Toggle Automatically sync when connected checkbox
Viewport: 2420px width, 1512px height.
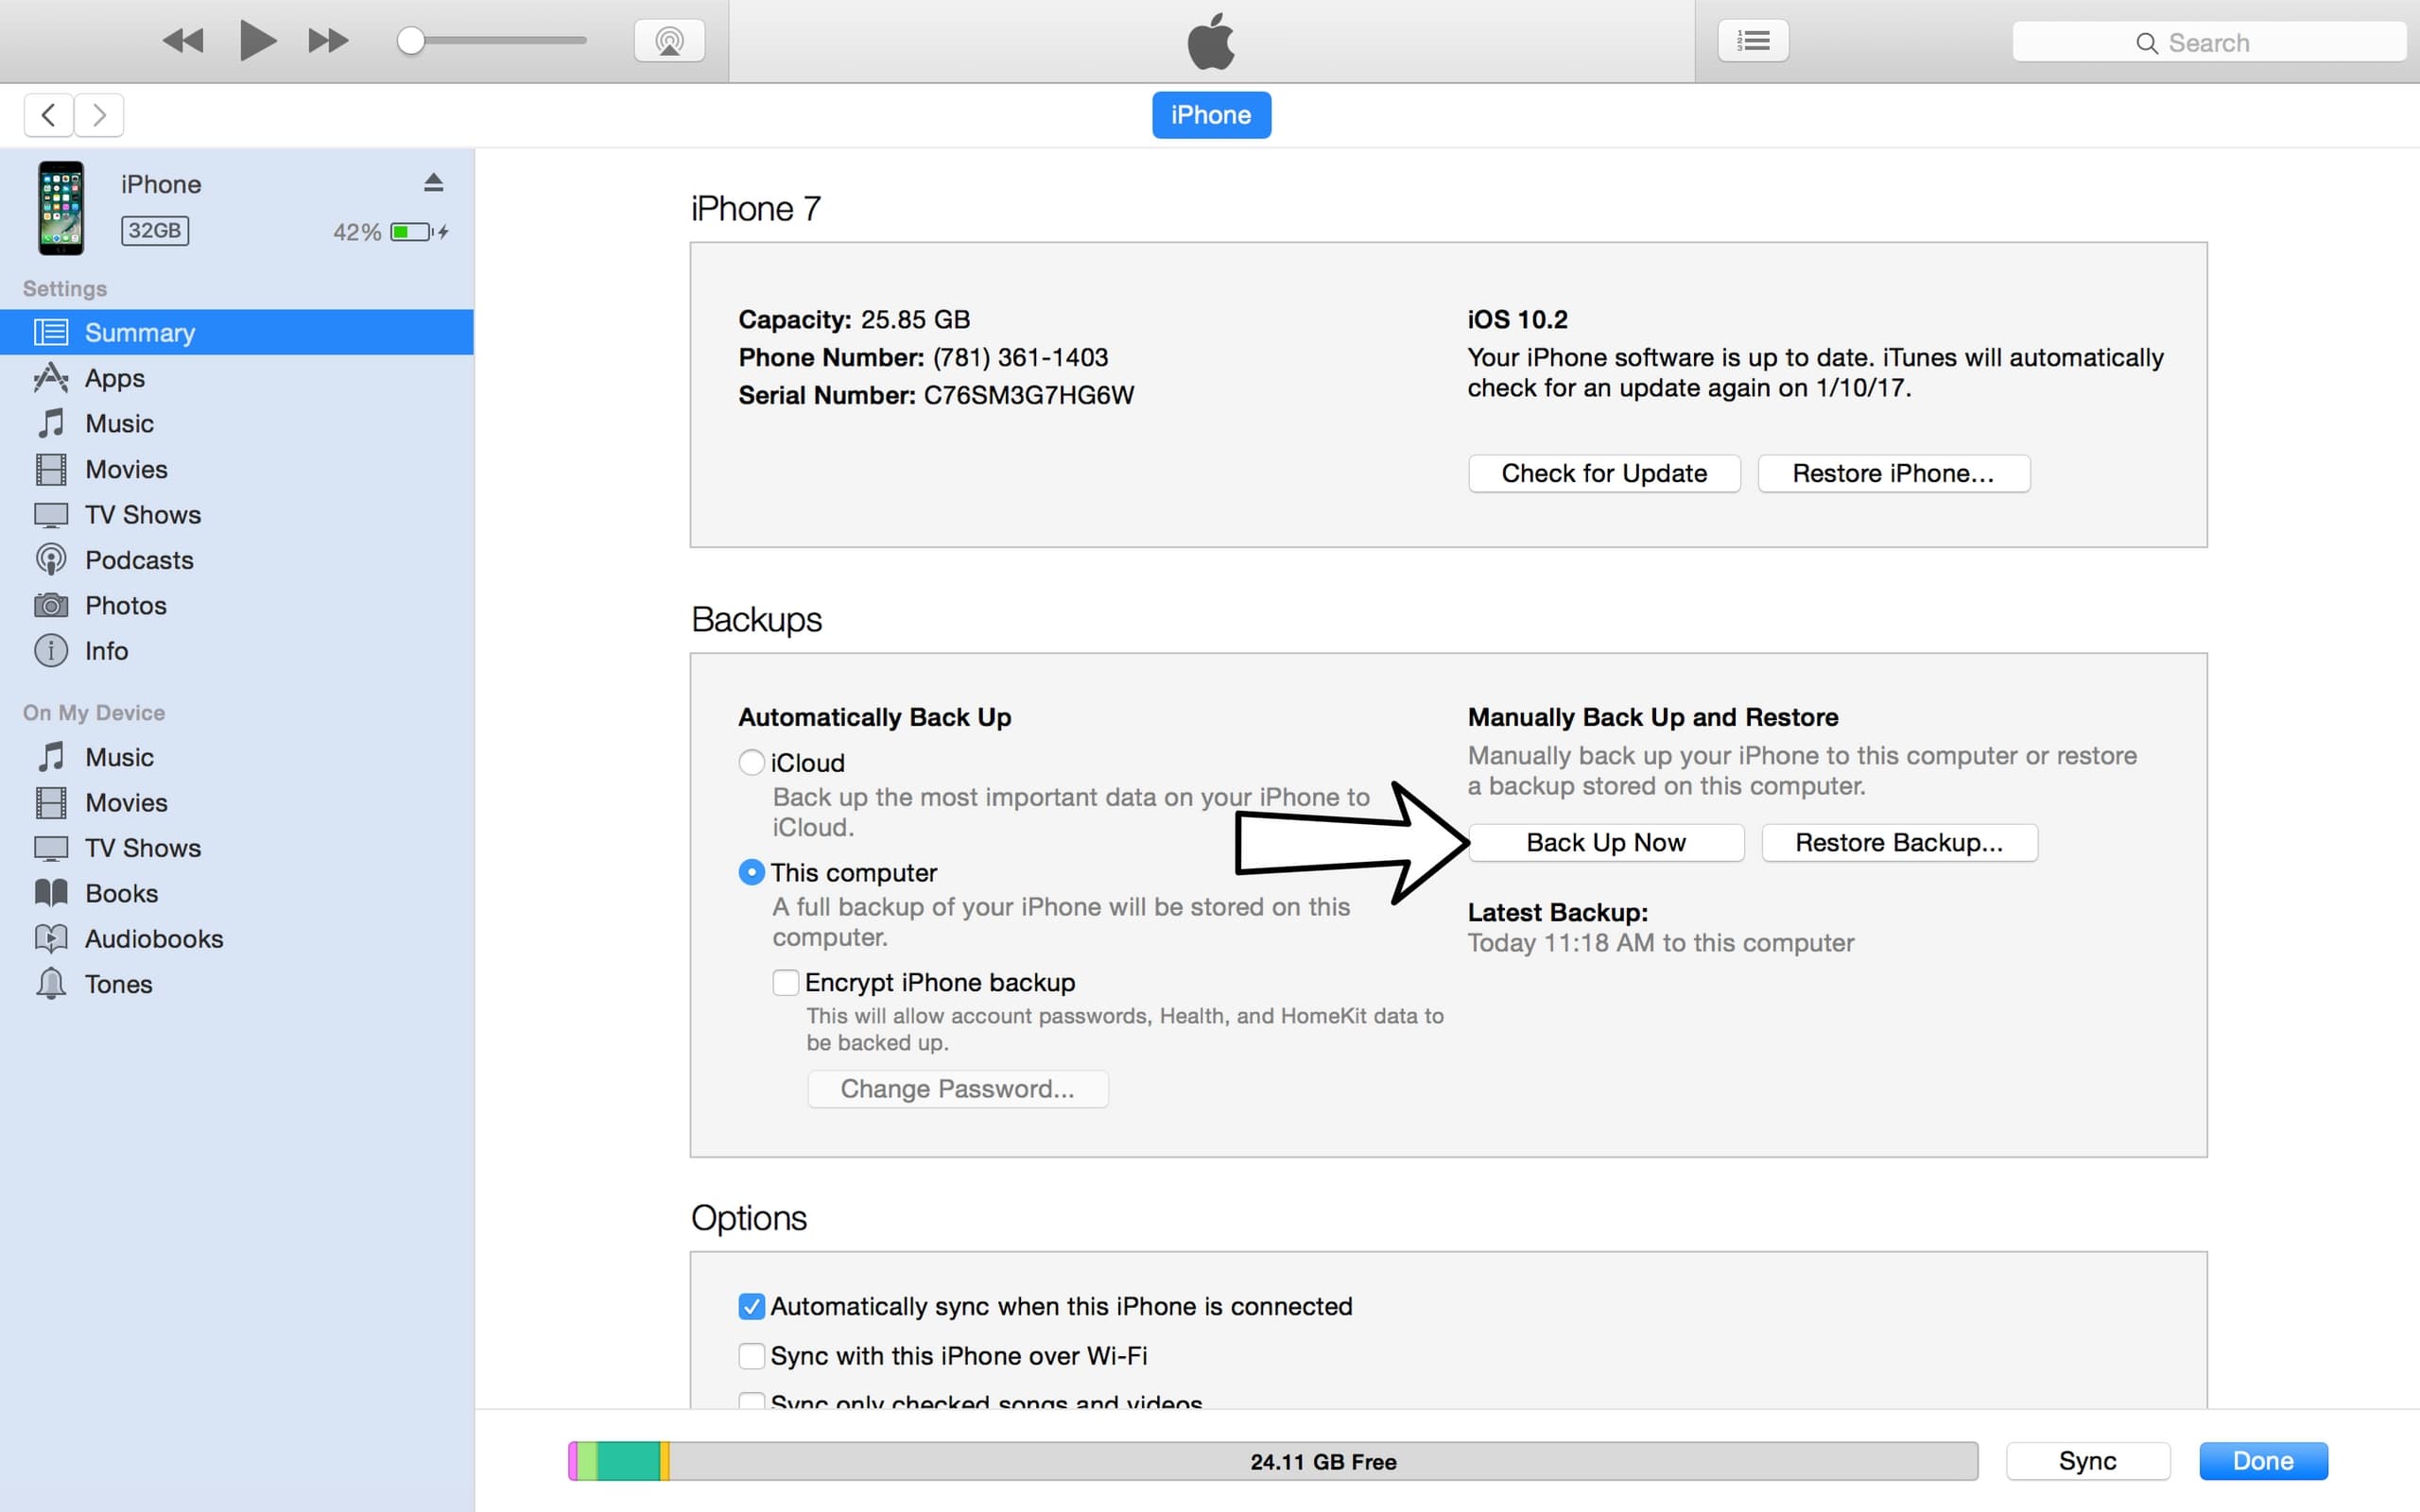[x=751, y=1305]
